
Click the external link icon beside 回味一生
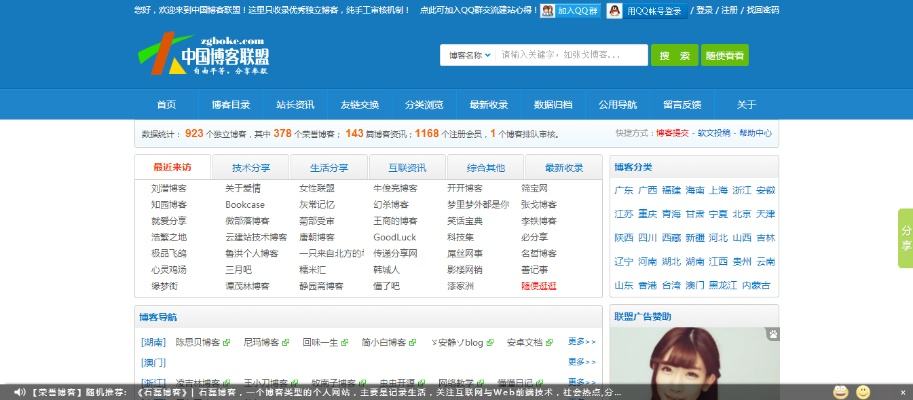coord(344,342)
